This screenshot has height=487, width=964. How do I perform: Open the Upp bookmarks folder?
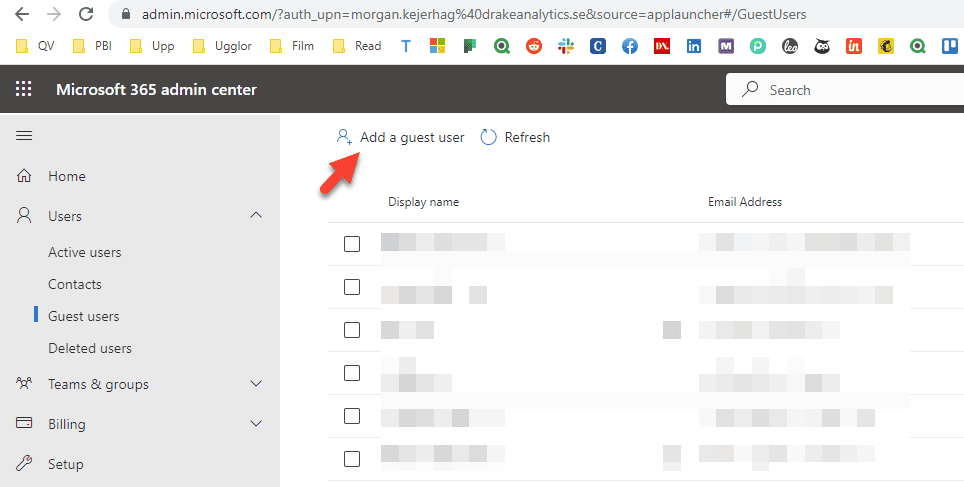point(152,46)
